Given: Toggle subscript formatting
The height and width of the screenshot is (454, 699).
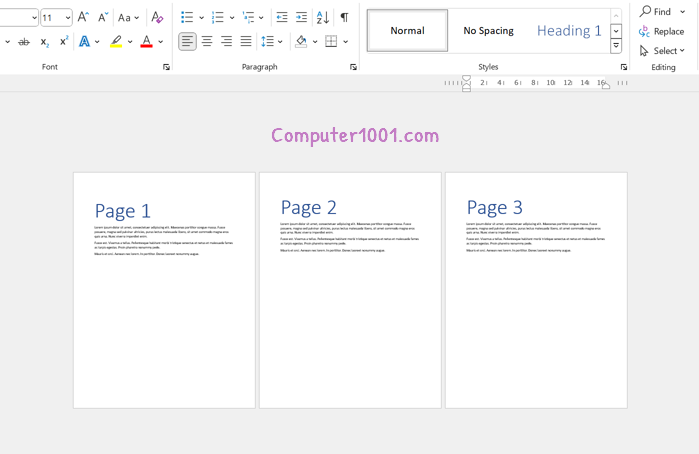Looking at the screenshot, I should click(45, 42).
